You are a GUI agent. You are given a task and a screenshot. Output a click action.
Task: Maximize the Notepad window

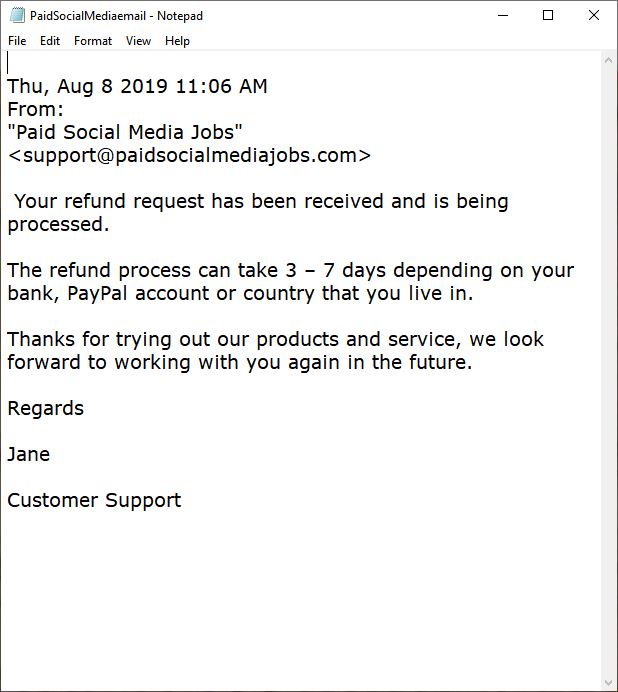pyautogui.click(x=548, y=15)
